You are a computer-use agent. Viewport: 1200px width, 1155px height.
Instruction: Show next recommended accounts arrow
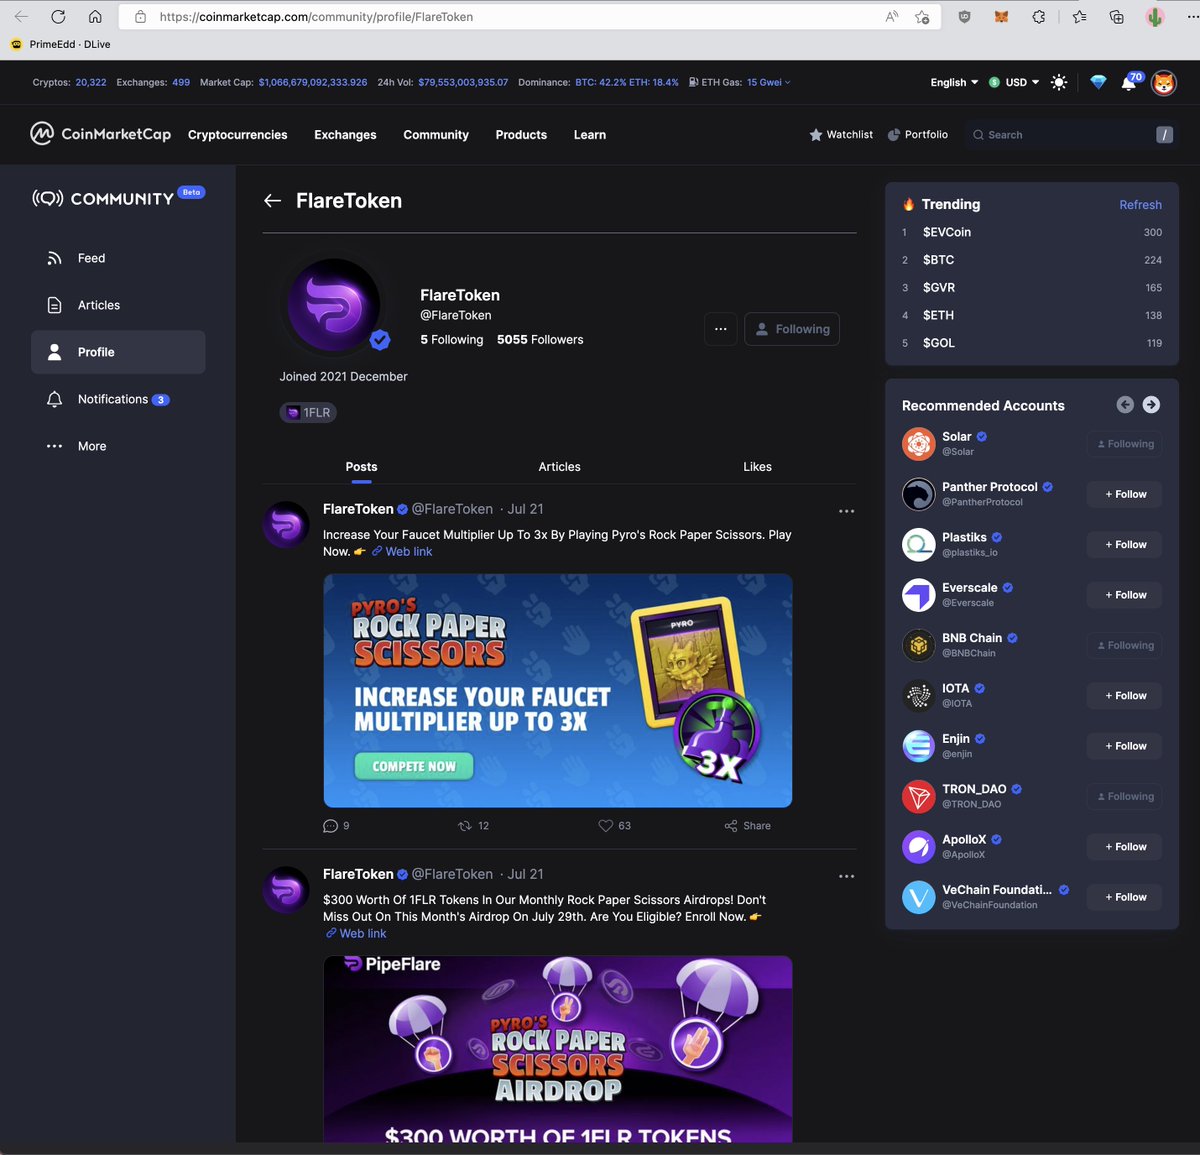1151,405
